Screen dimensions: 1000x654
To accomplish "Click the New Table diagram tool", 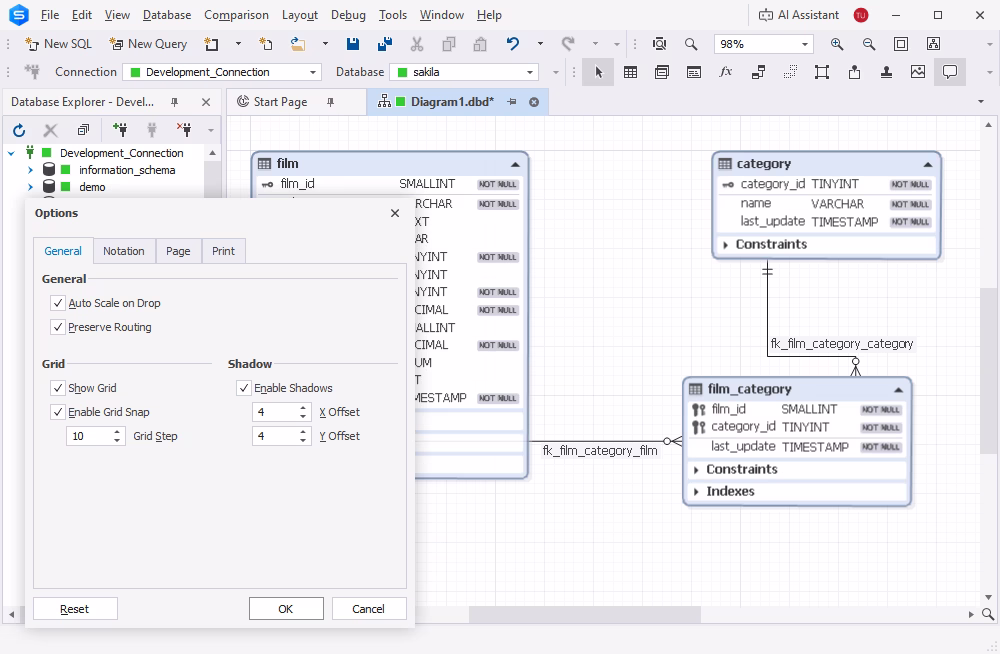I will (630, 72).
